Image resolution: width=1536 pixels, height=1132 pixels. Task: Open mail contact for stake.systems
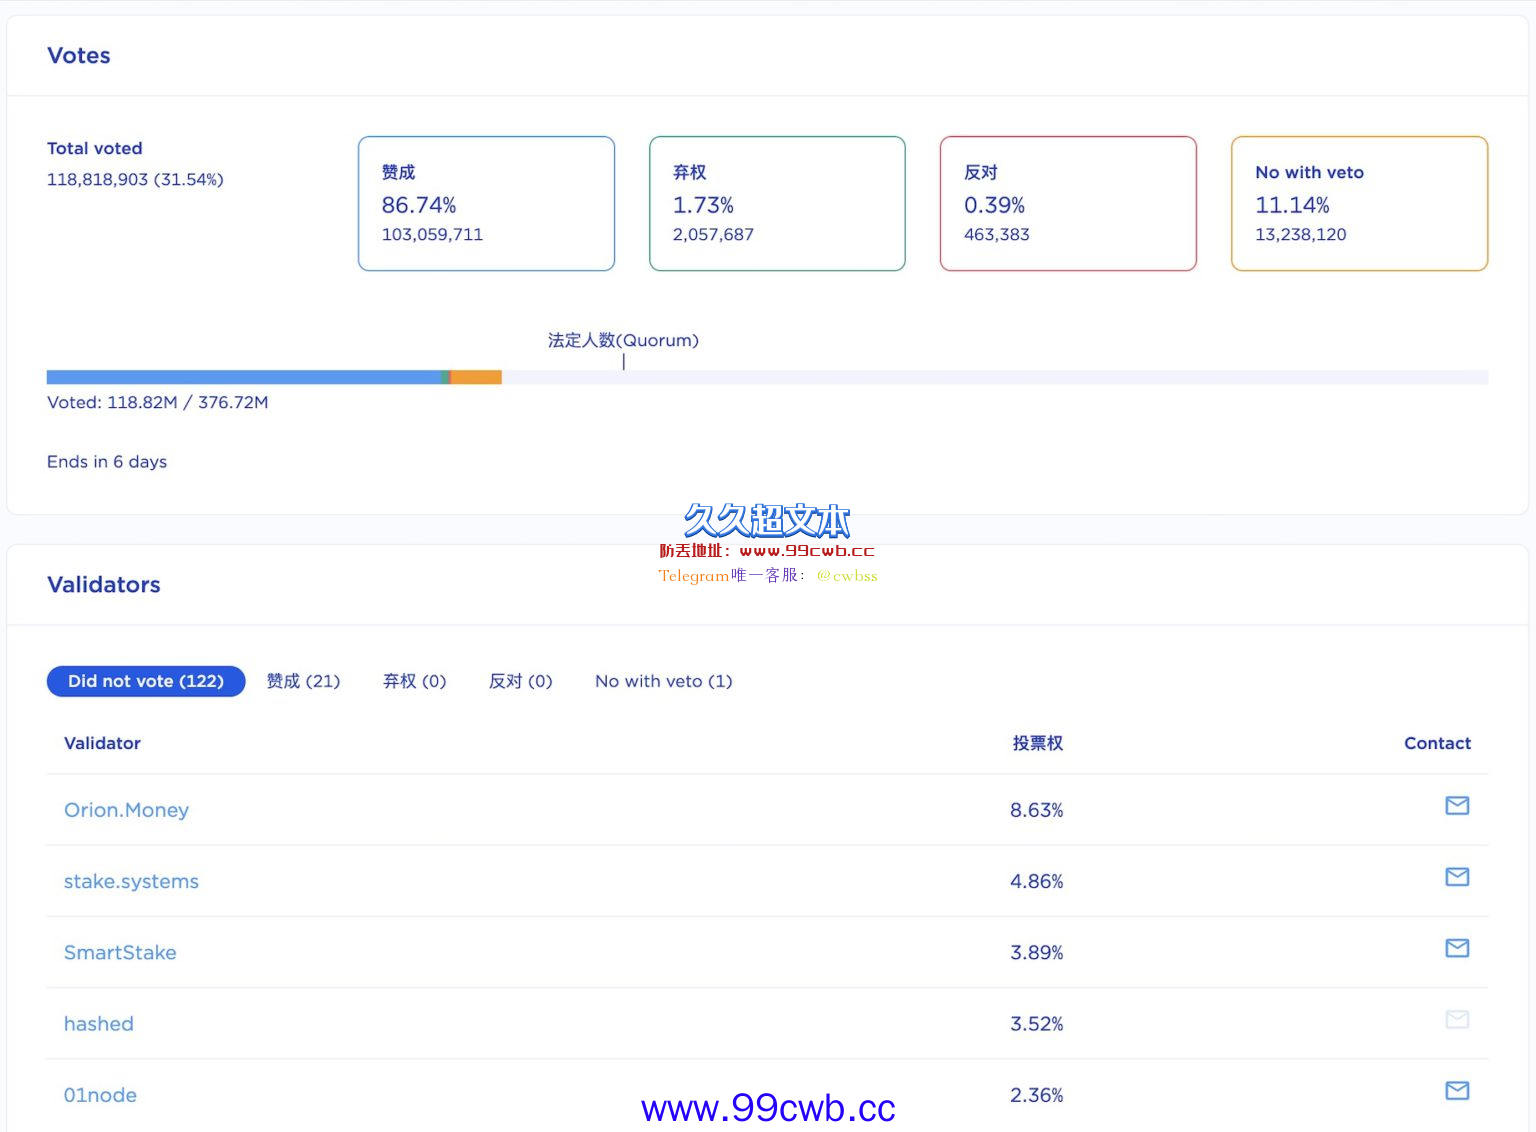[1457, 877]
